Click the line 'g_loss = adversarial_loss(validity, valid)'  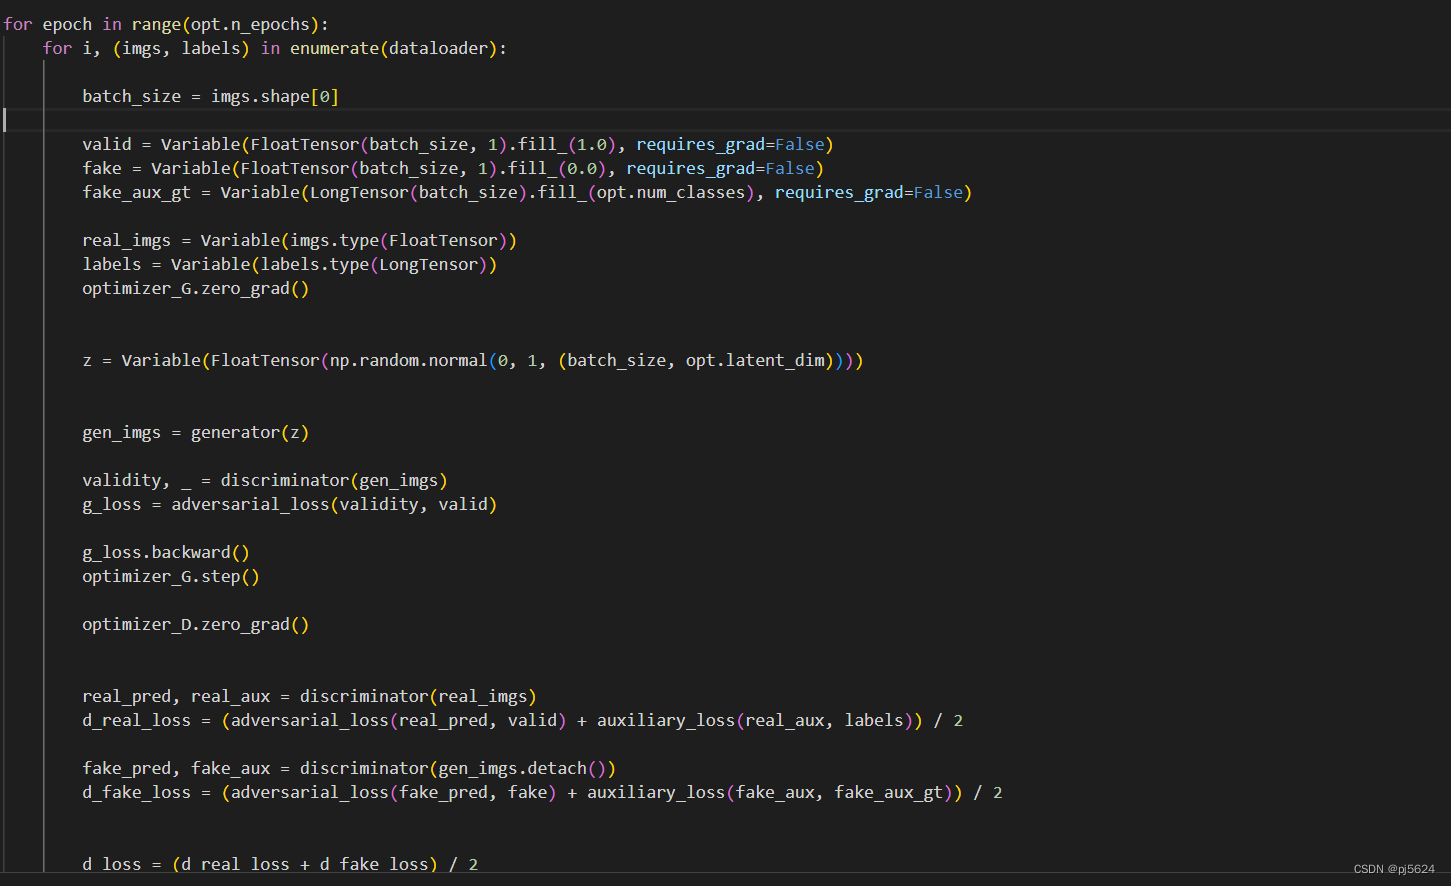(x=290, y=504)
